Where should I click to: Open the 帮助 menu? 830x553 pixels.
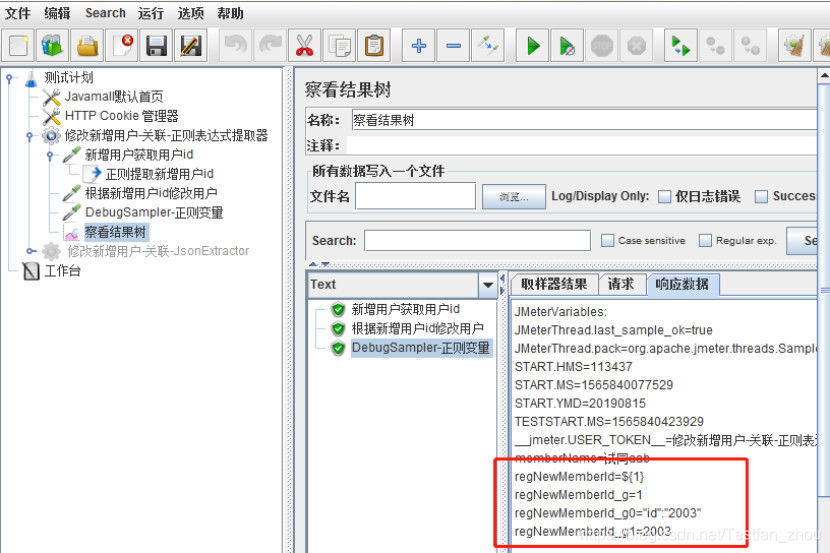point(230,13)
